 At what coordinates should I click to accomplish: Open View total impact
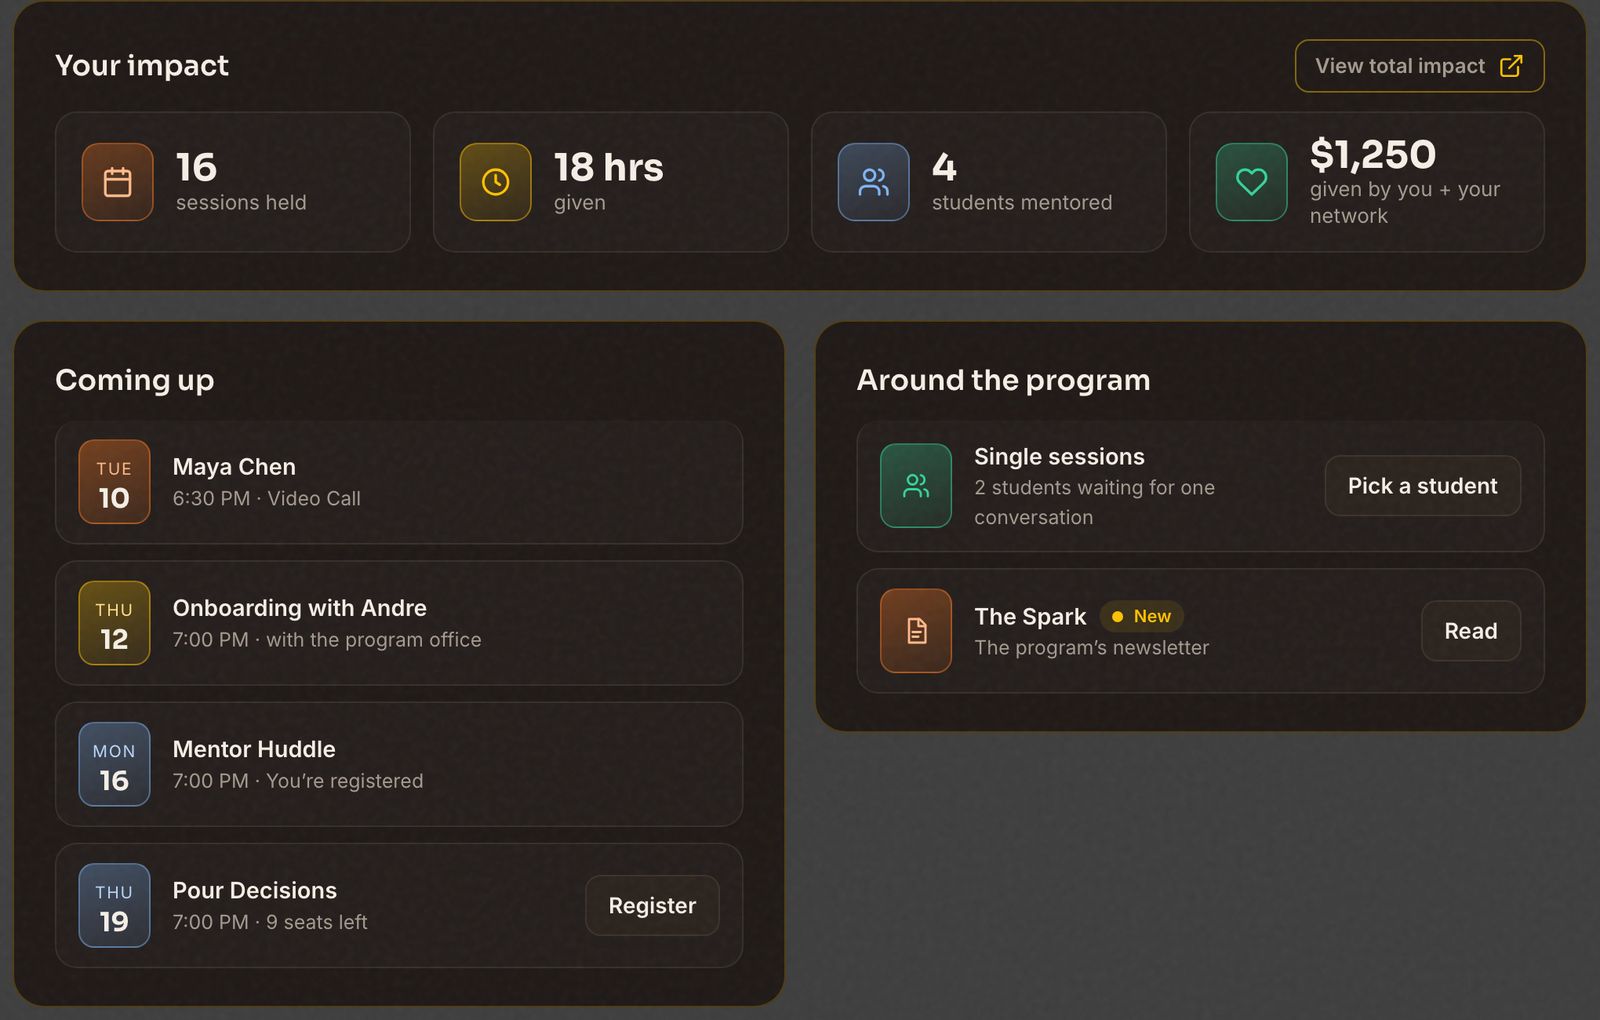1420,66
